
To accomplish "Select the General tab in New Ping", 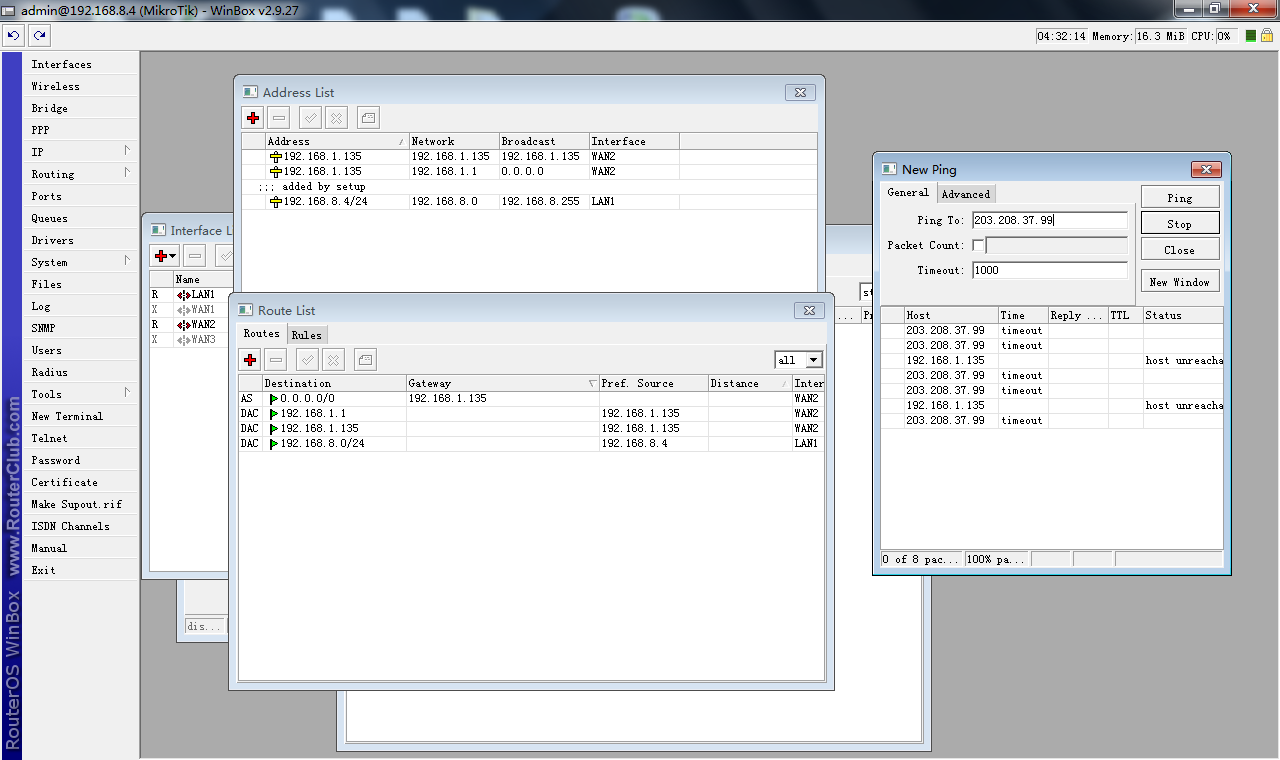I will coord(908,193).
